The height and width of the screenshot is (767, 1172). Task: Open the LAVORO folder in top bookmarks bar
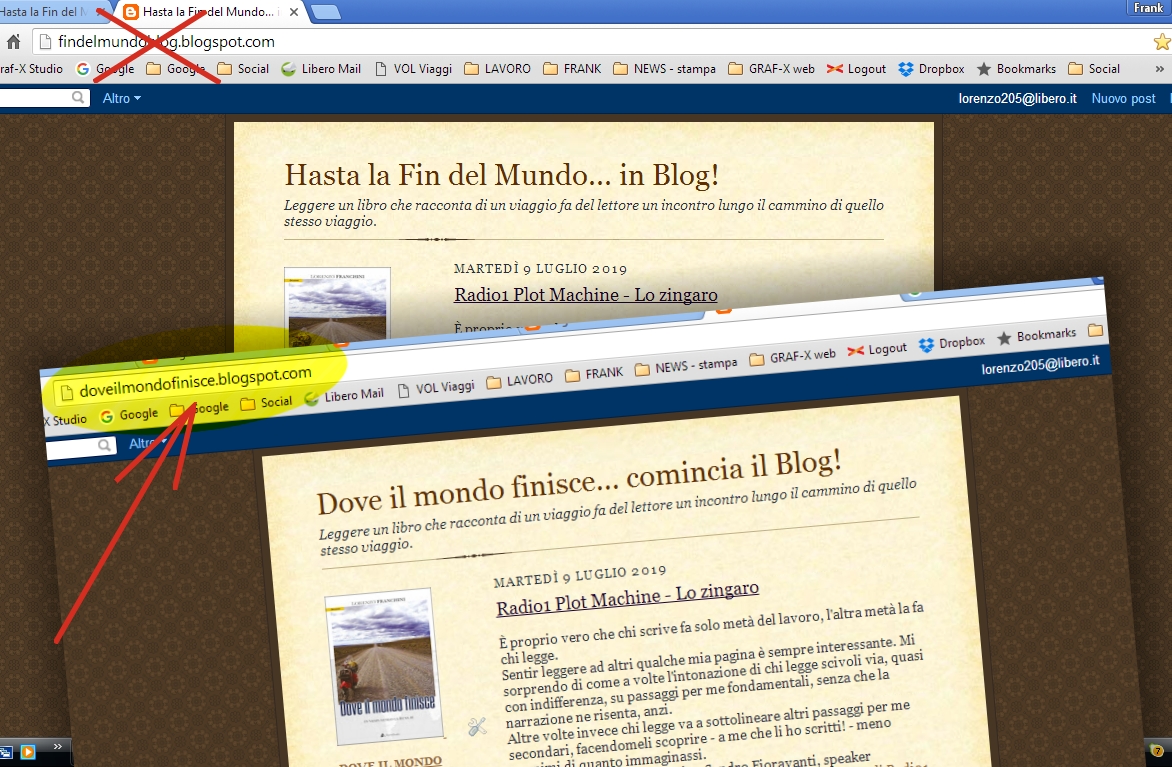[x=497, y=69]
